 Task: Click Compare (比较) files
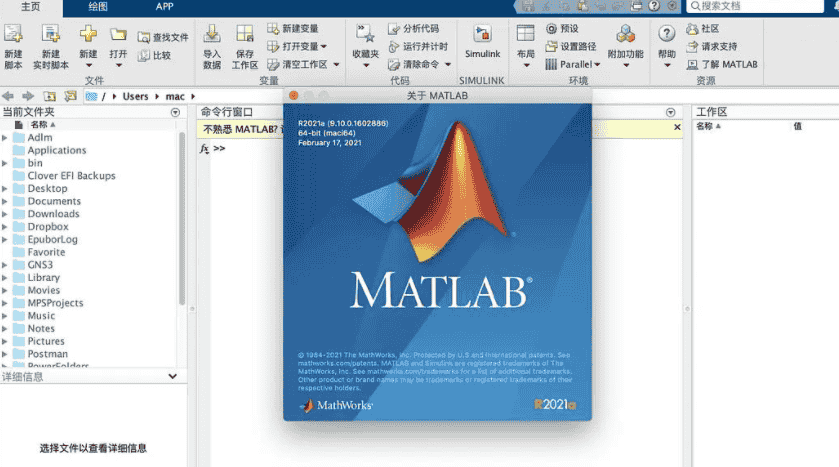pos(155,55)
